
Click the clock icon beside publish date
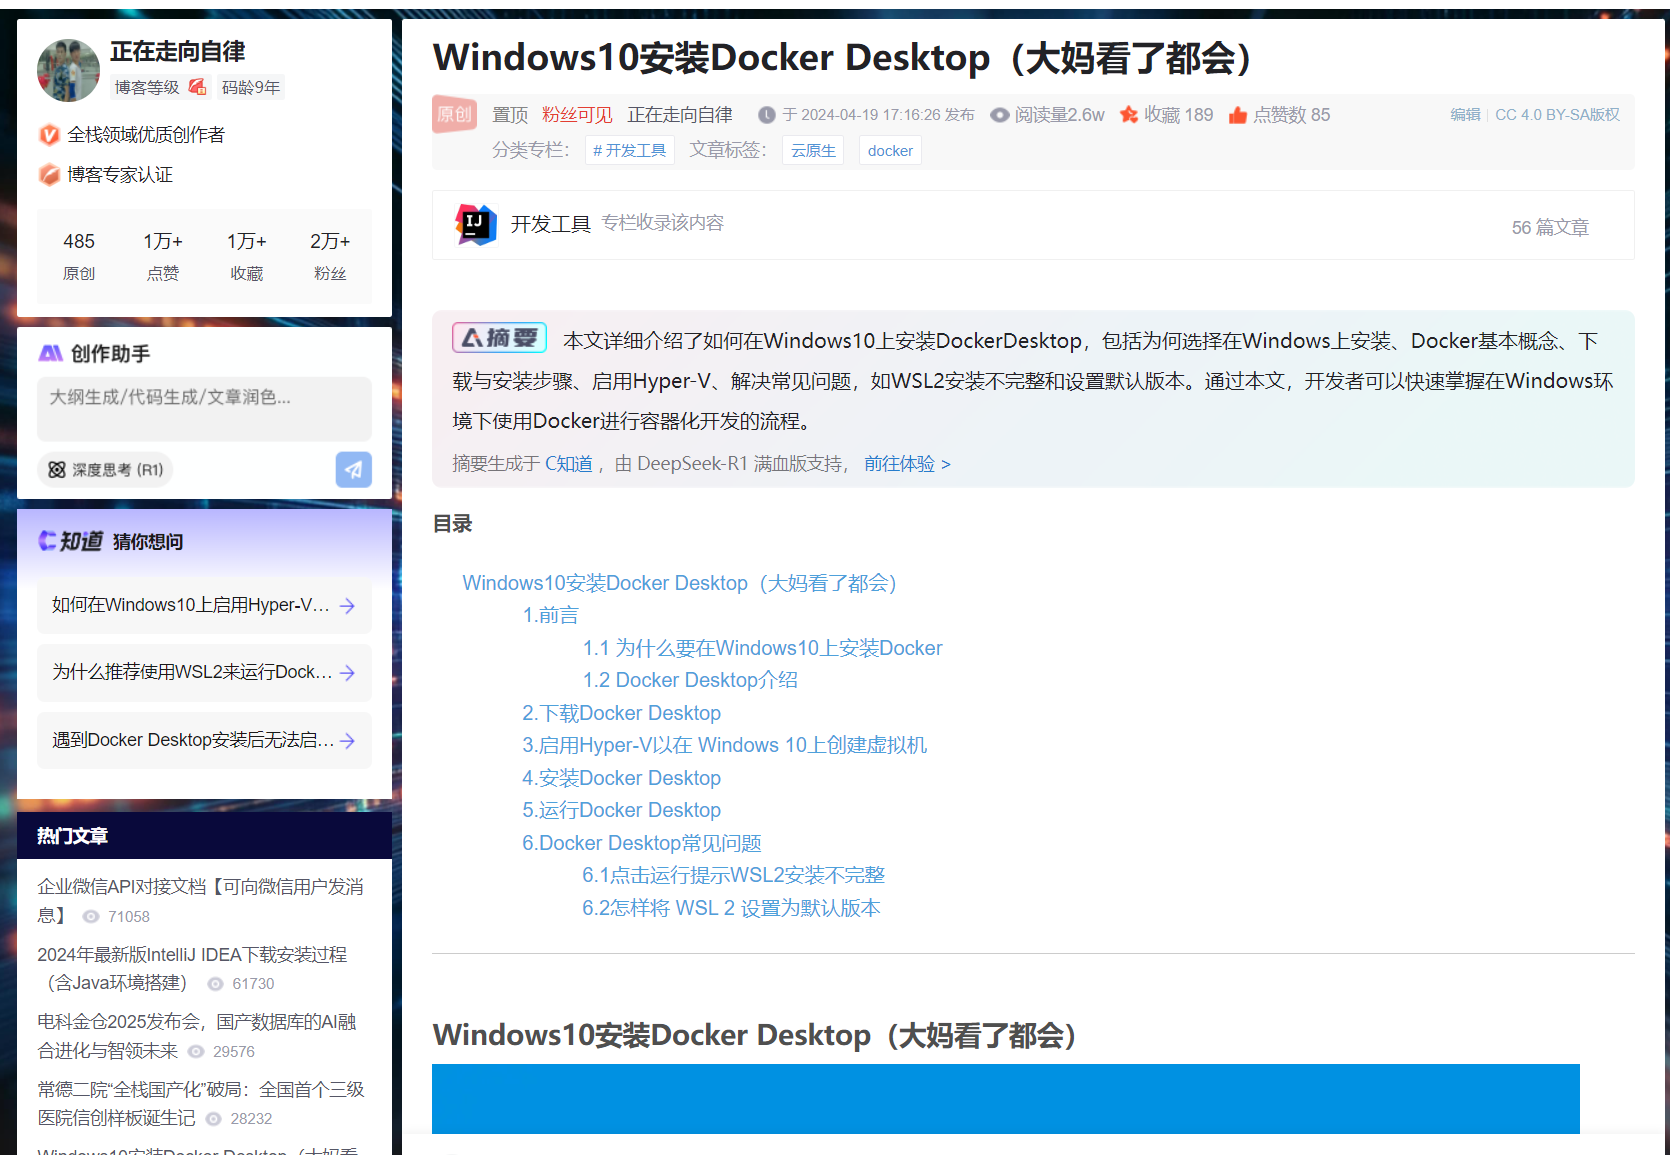point(767,115)
